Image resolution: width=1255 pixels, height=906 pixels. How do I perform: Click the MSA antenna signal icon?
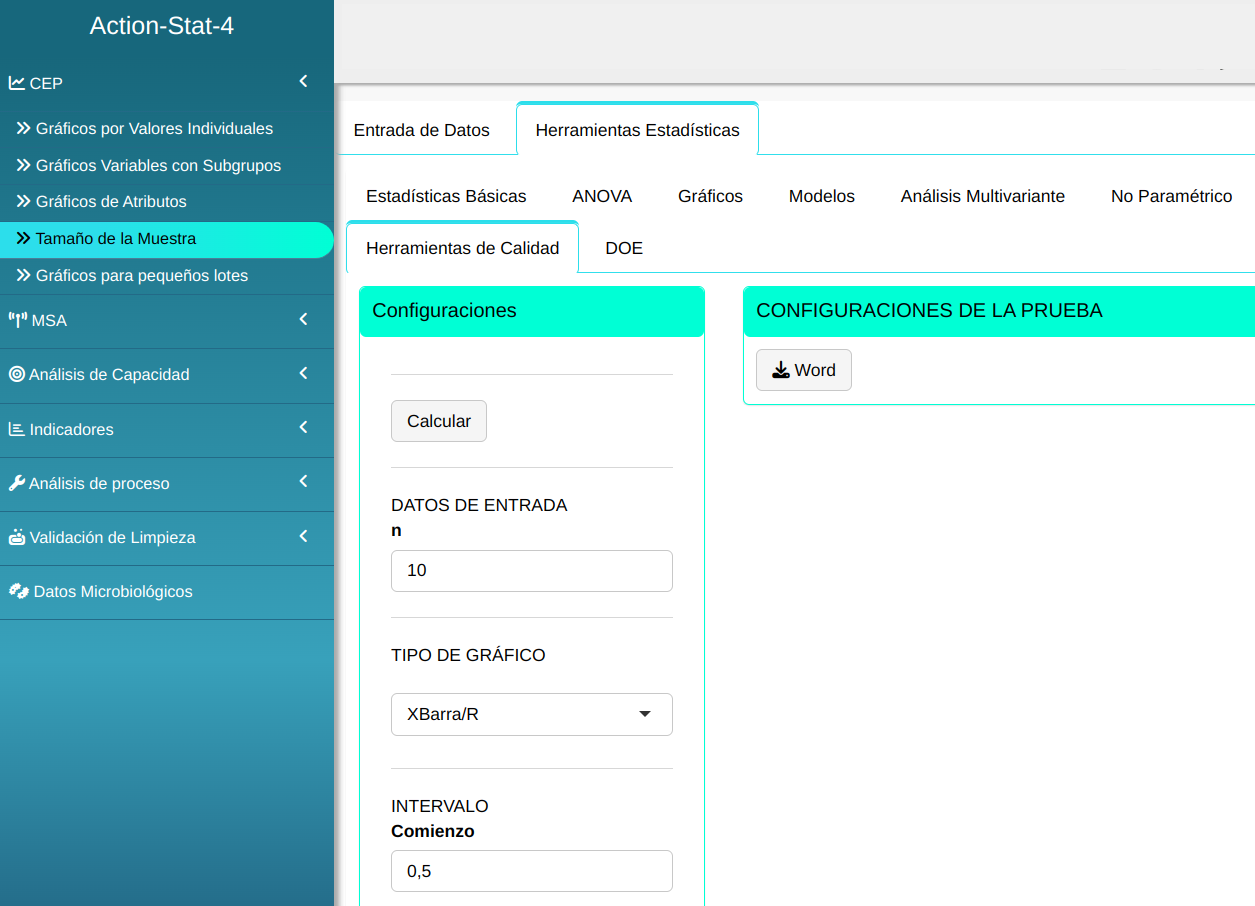[x=18, y=320]
